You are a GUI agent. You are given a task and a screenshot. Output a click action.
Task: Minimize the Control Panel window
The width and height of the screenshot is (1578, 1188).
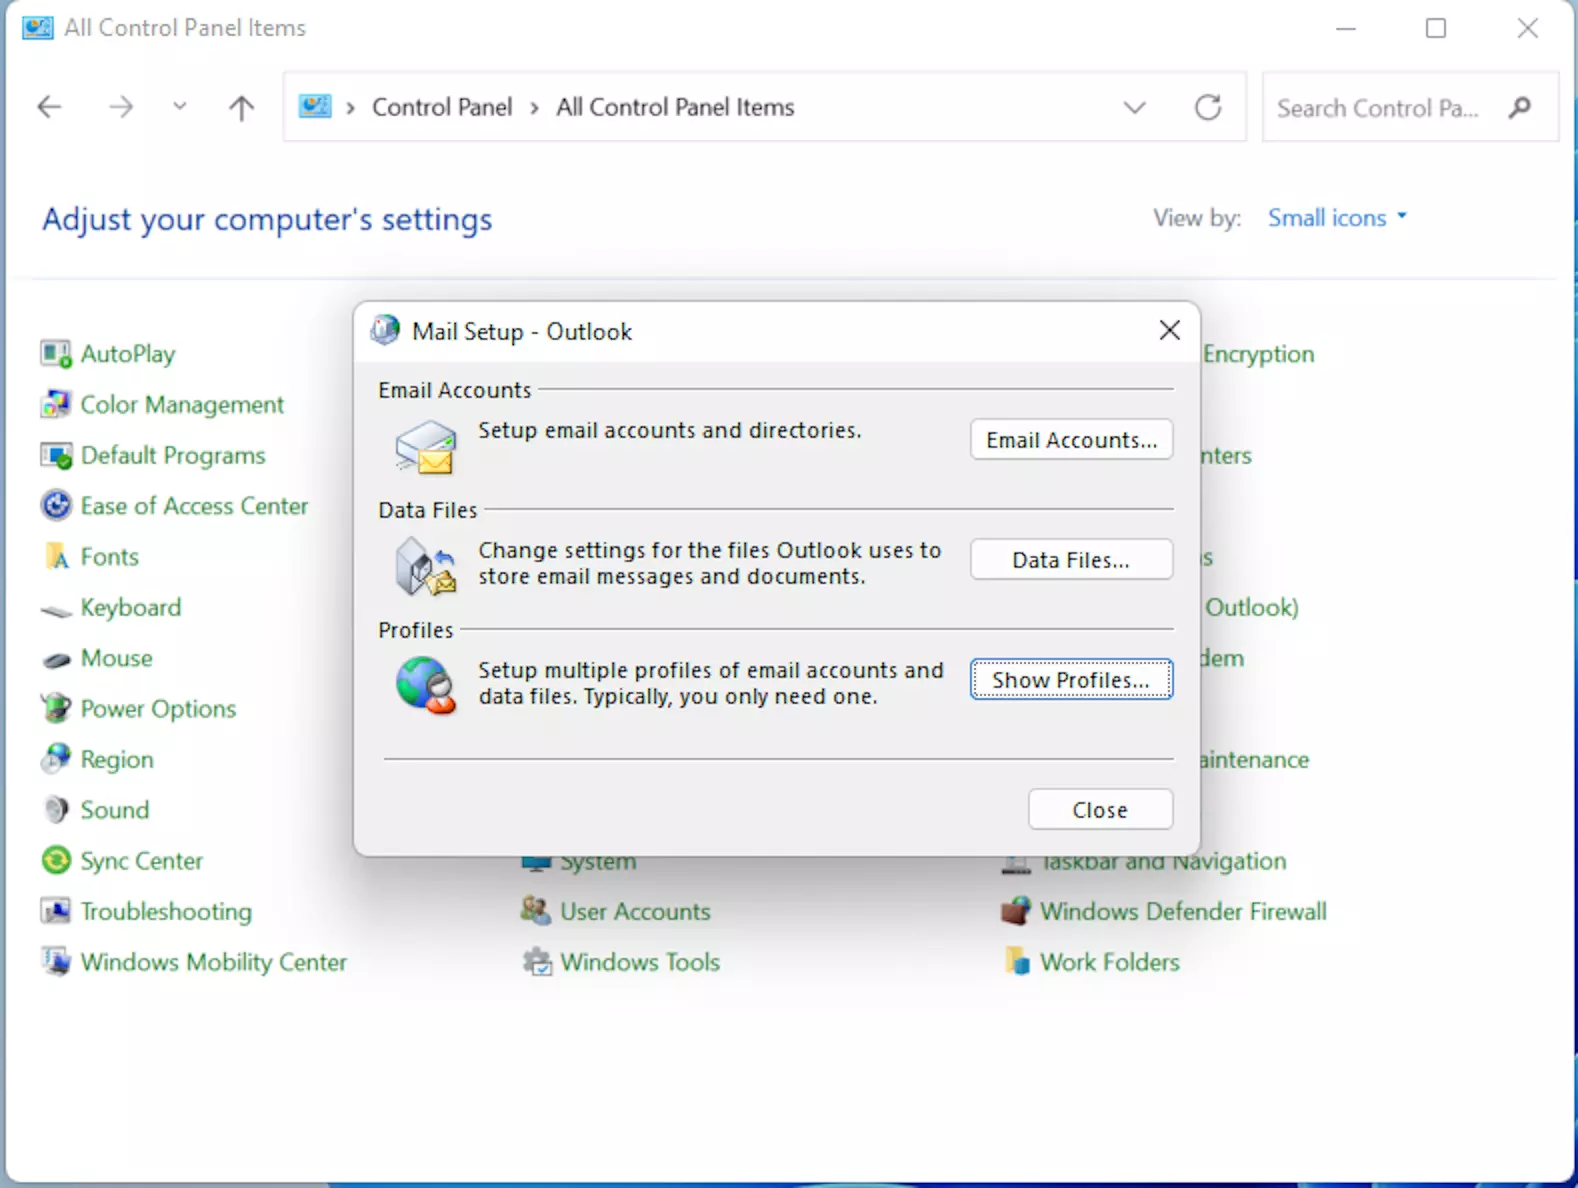(x=1346, y=28)
